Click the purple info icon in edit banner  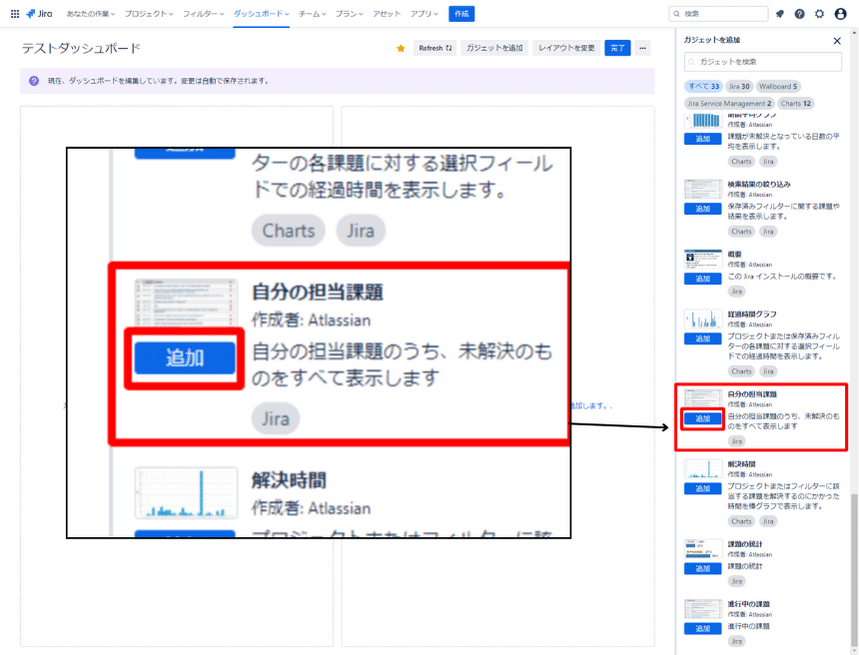click(34, 81)
